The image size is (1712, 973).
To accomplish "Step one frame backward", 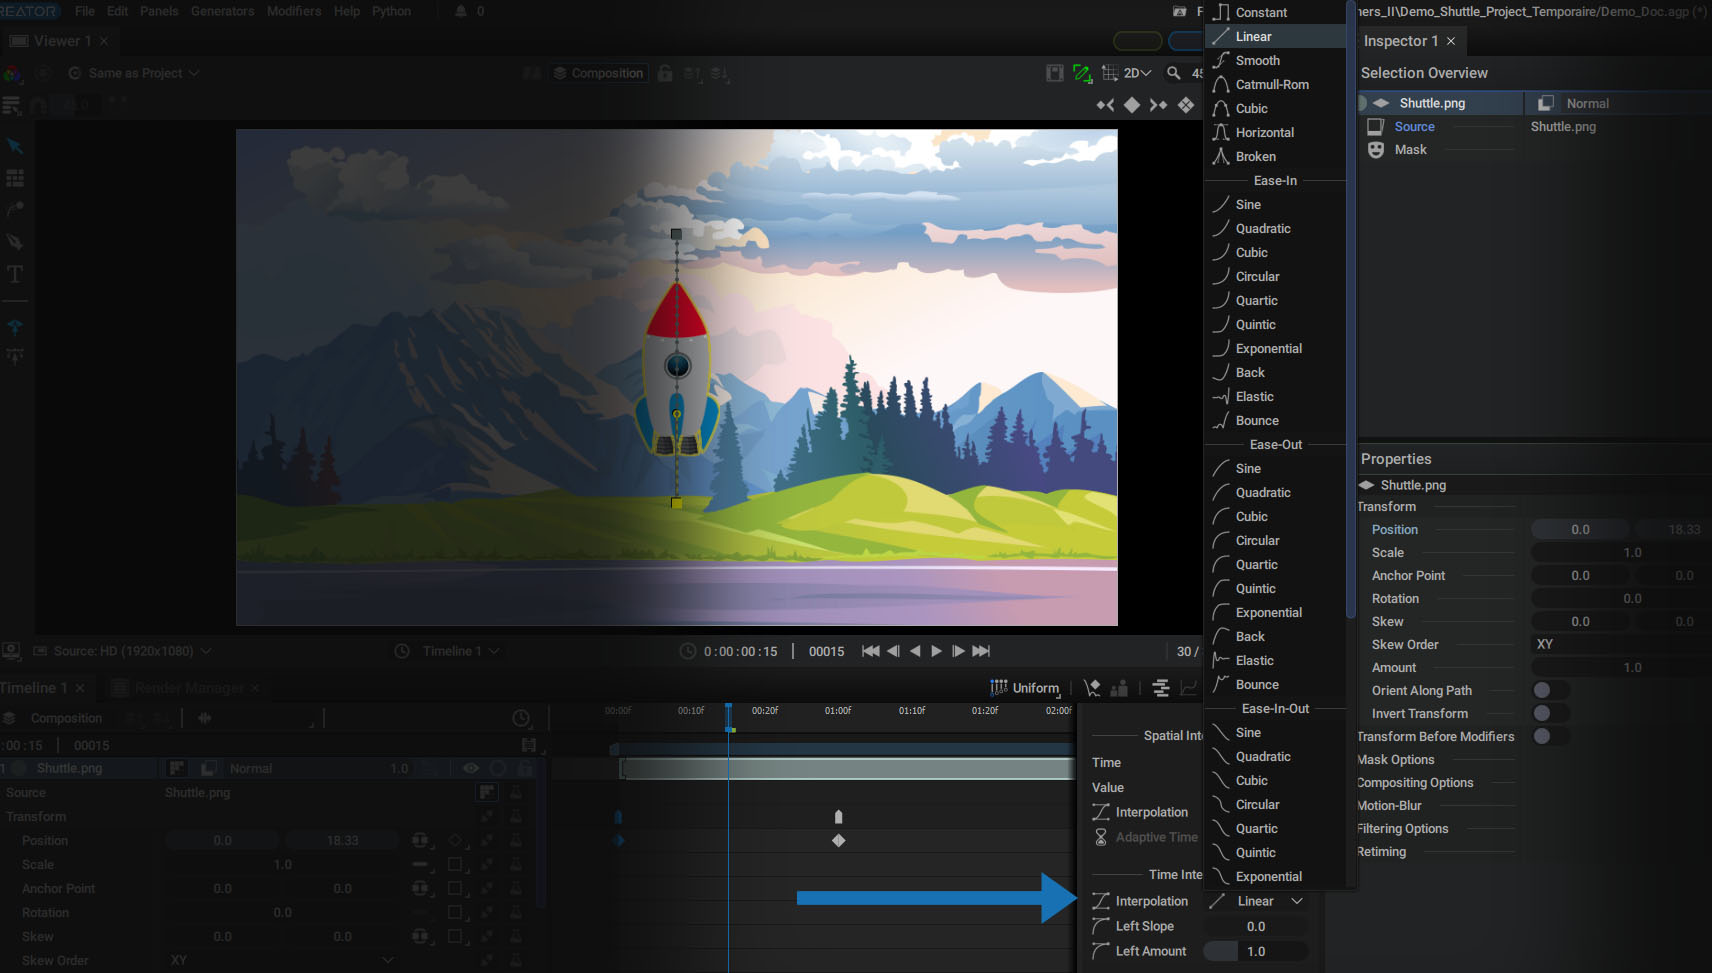I will coord(893,651).
